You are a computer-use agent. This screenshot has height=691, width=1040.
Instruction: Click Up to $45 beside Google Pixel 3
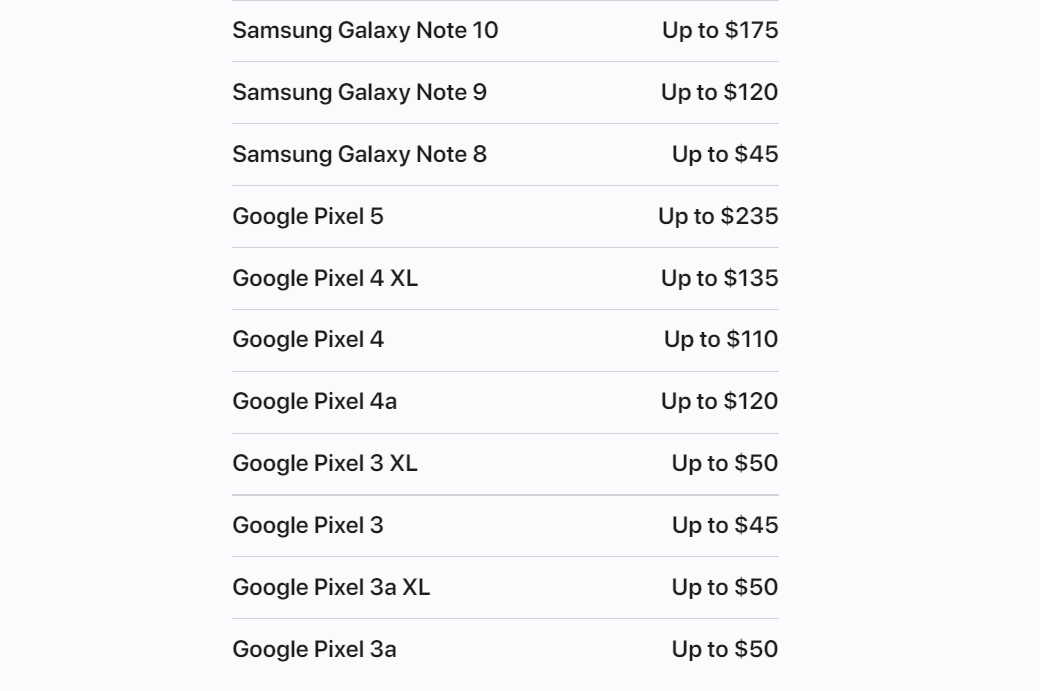(725, 525)
